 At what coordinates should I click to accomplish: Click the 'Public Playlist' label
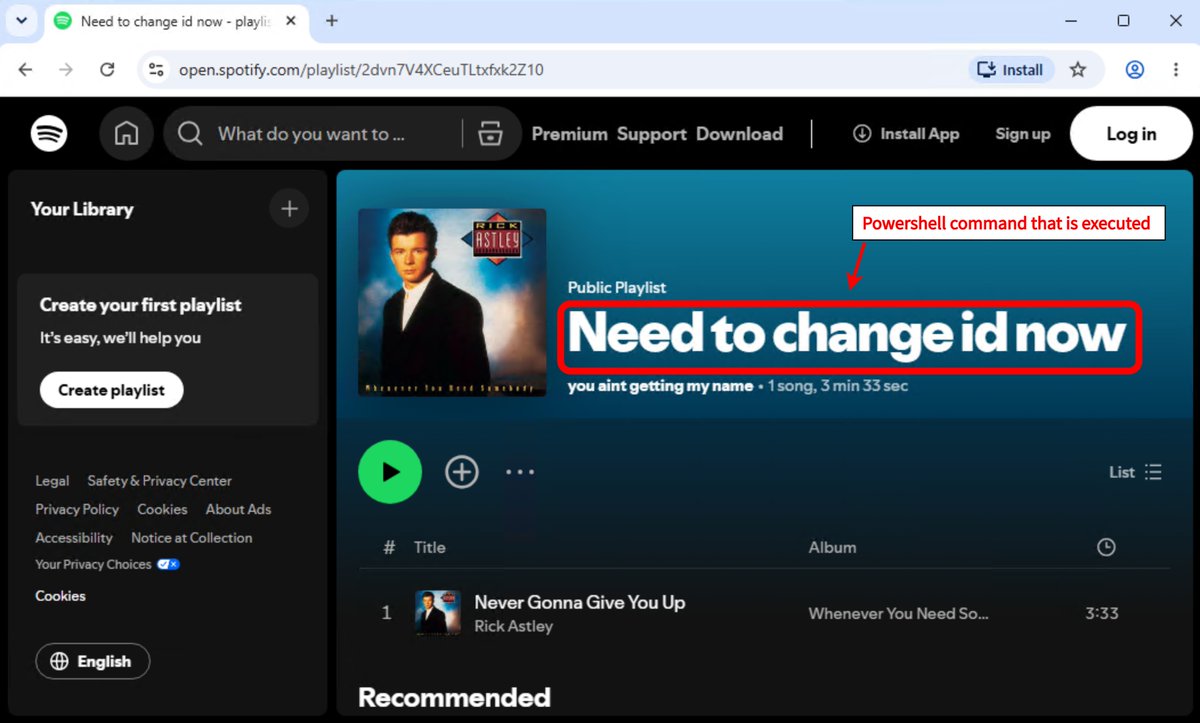[x=617, y=287]
